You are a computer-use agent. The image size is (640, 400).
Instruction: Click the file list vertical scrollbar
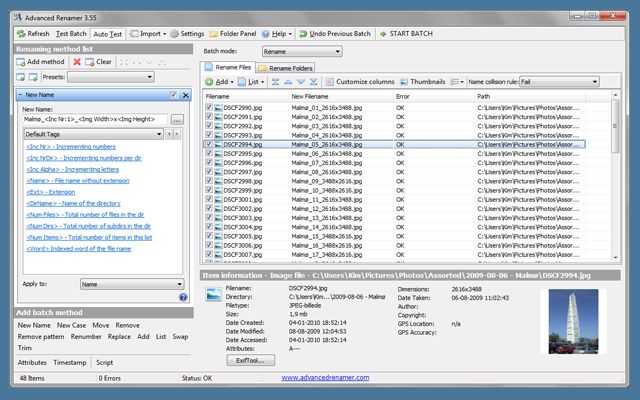[616, 176]
